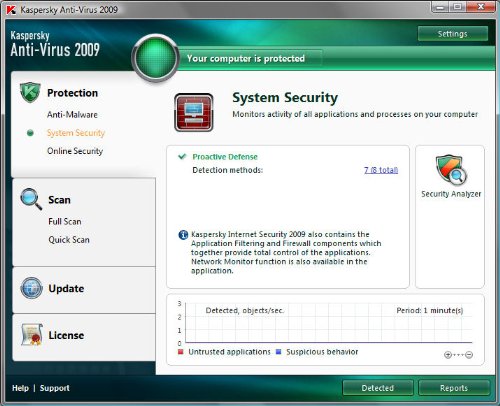Click the Scan magnifying glass icon
This screenshot has height=406, width=500.
[x=31, y=199]
